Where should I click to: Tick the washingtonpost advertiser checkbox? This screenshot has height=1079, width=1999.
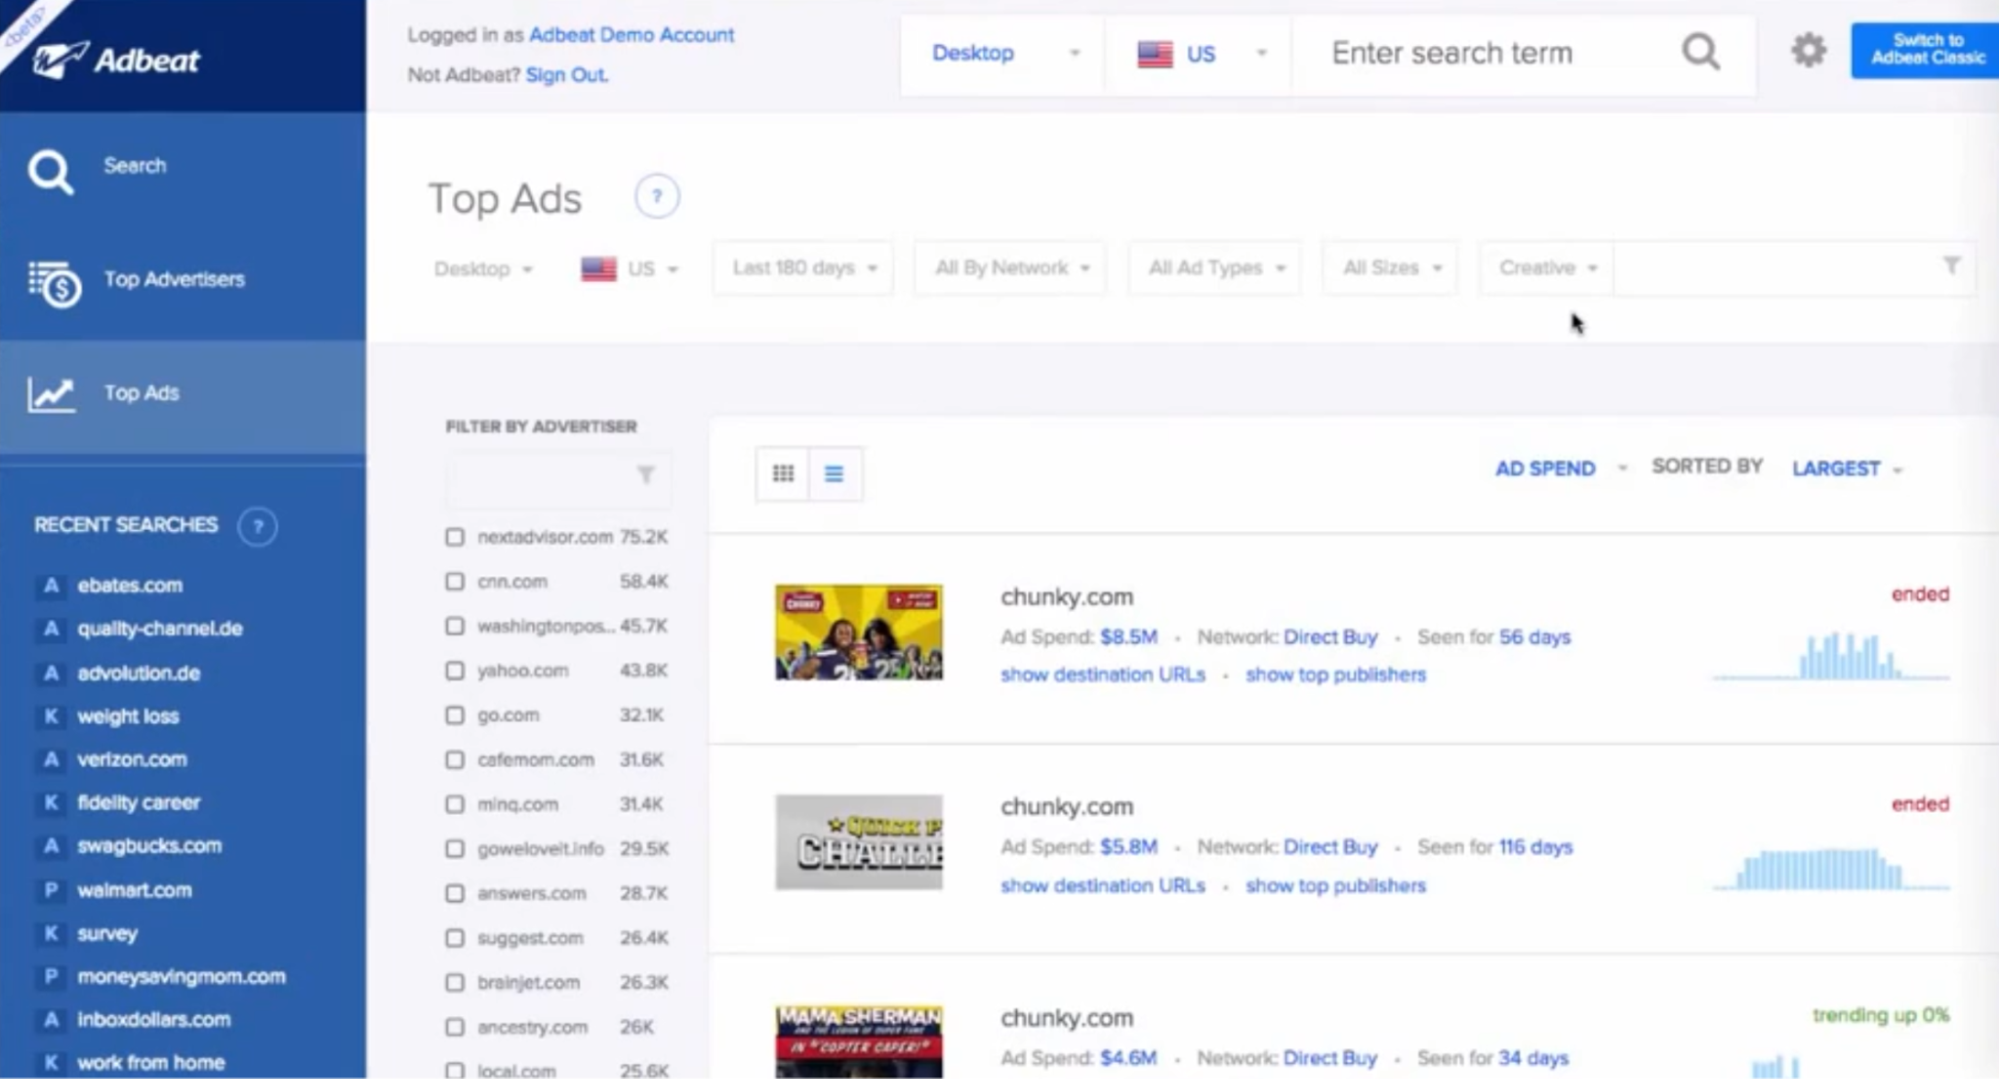pyautogui.click(x=455, y=626)
